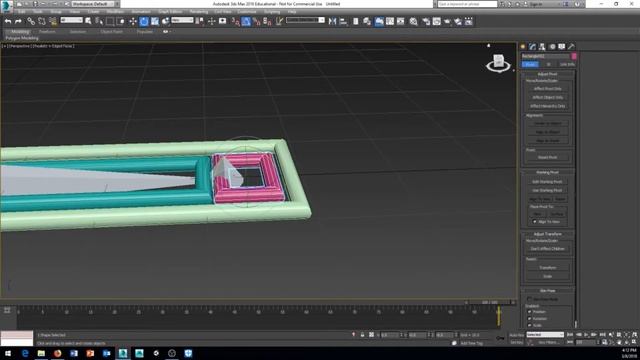Activate the Bind to Space Warp tool
This screenshot has height=360, width=640.
pos(53,21)
